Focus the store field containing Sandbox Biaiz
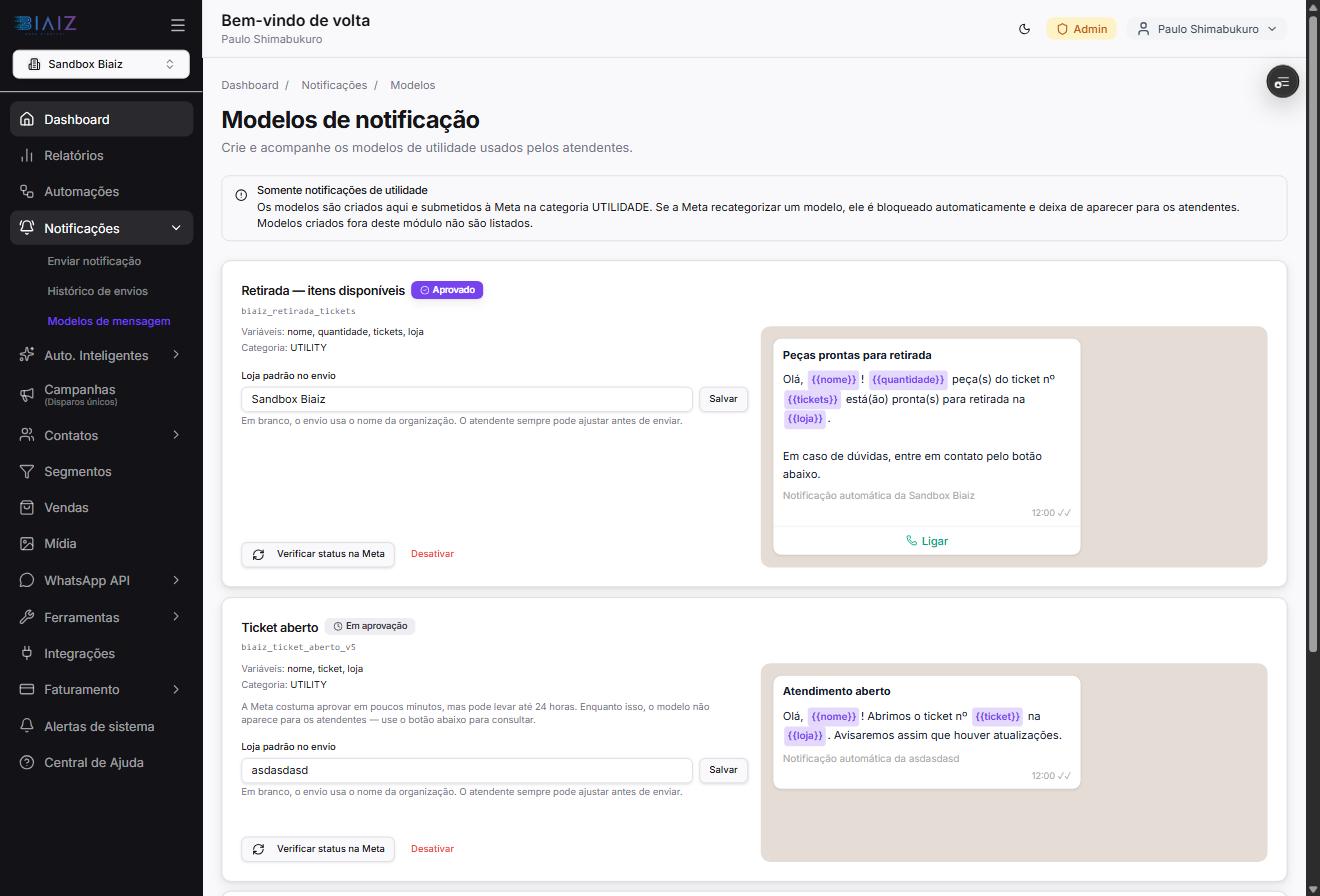The height and width of the screenshot is (896, 1320). click(466, 399)
